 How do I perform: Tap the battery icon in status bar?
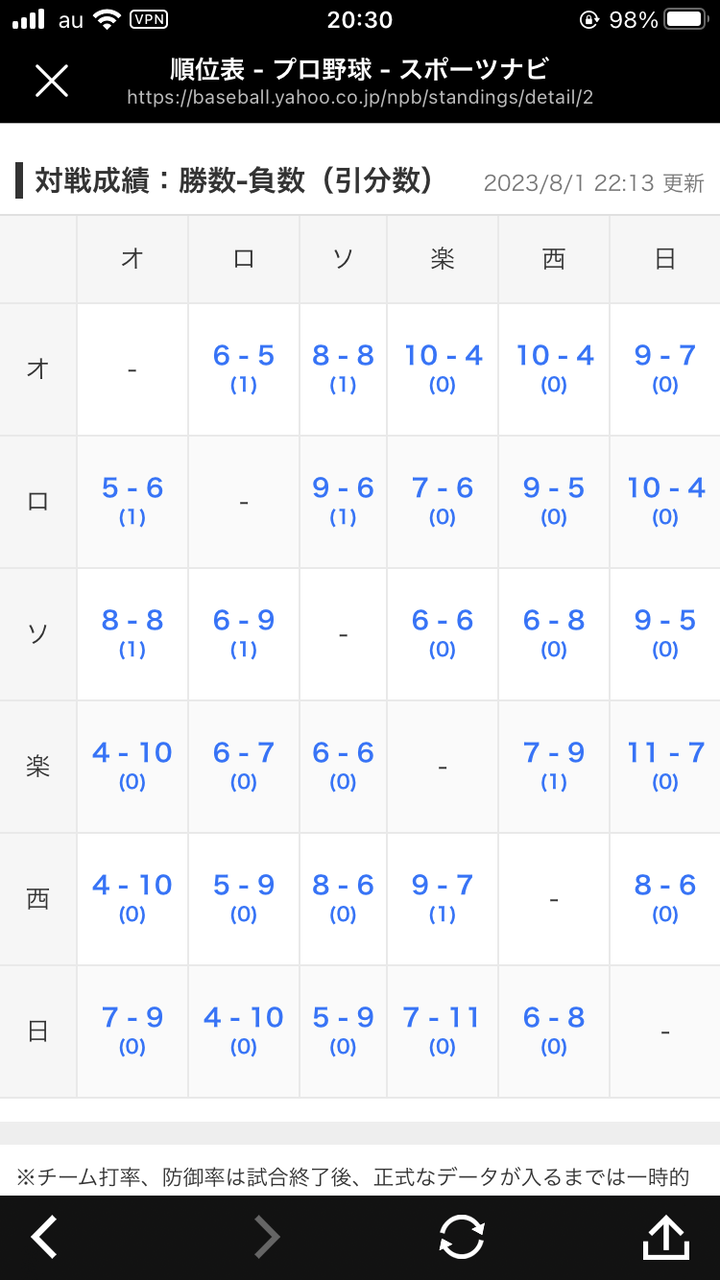[686, 20]
